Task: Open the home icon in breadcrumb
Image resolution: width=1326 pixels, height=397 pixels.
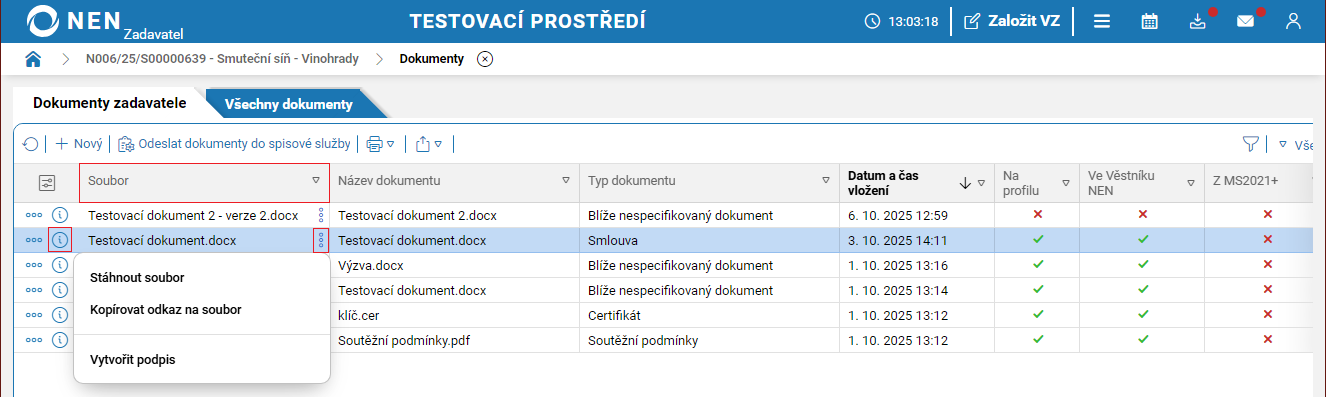Action: pyautogui.click(x=33, y=59)
